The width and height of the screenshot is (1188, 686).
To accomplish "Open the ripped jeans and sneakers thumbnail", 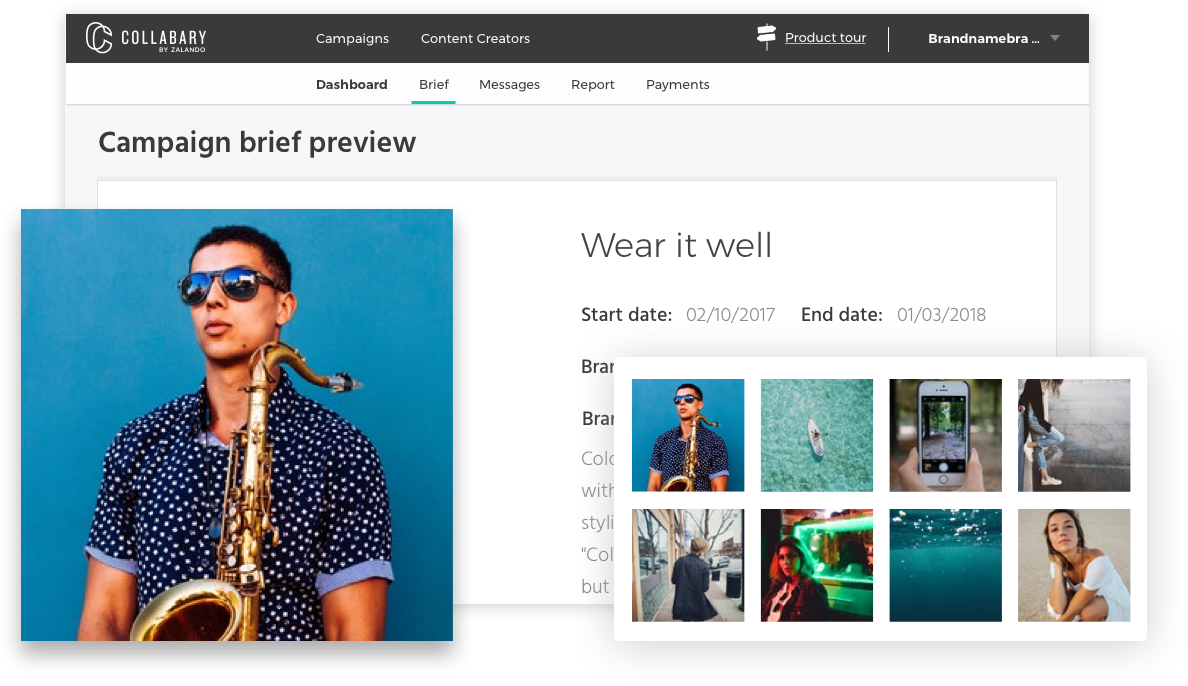I will 1074,435.
